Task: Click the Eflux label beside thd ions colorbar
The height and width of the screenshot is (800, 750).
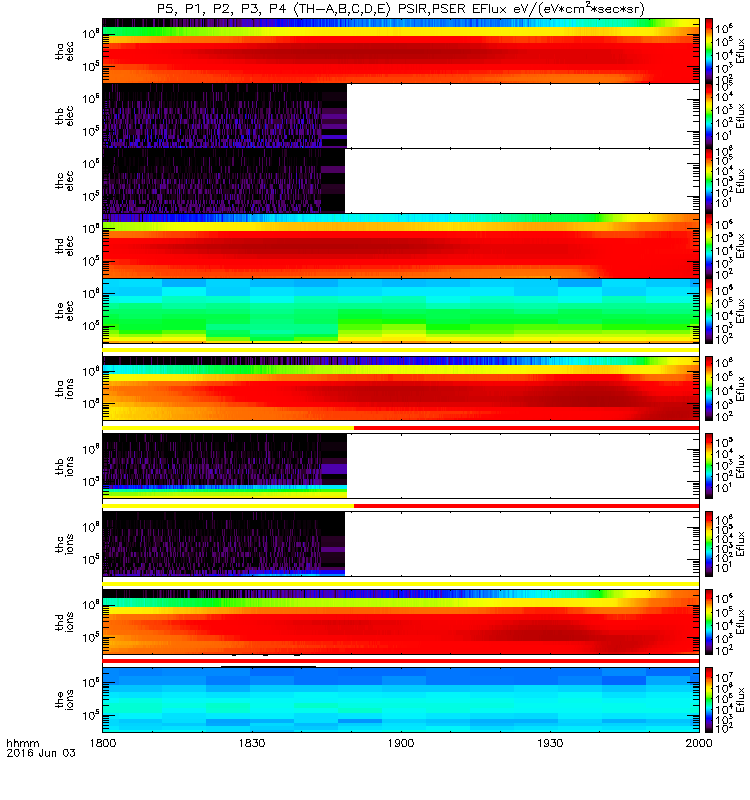Action: (740, 622)
